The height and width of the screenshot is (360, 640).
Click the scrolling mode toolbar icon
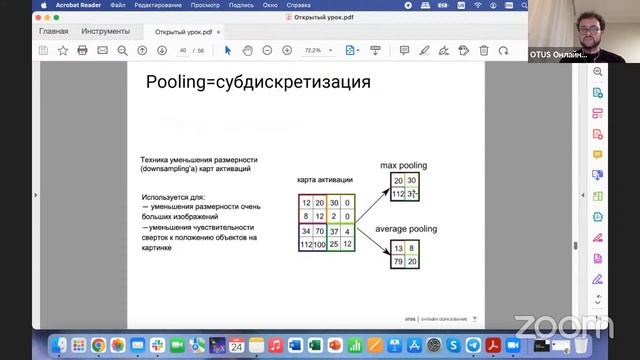coord(375,51)
